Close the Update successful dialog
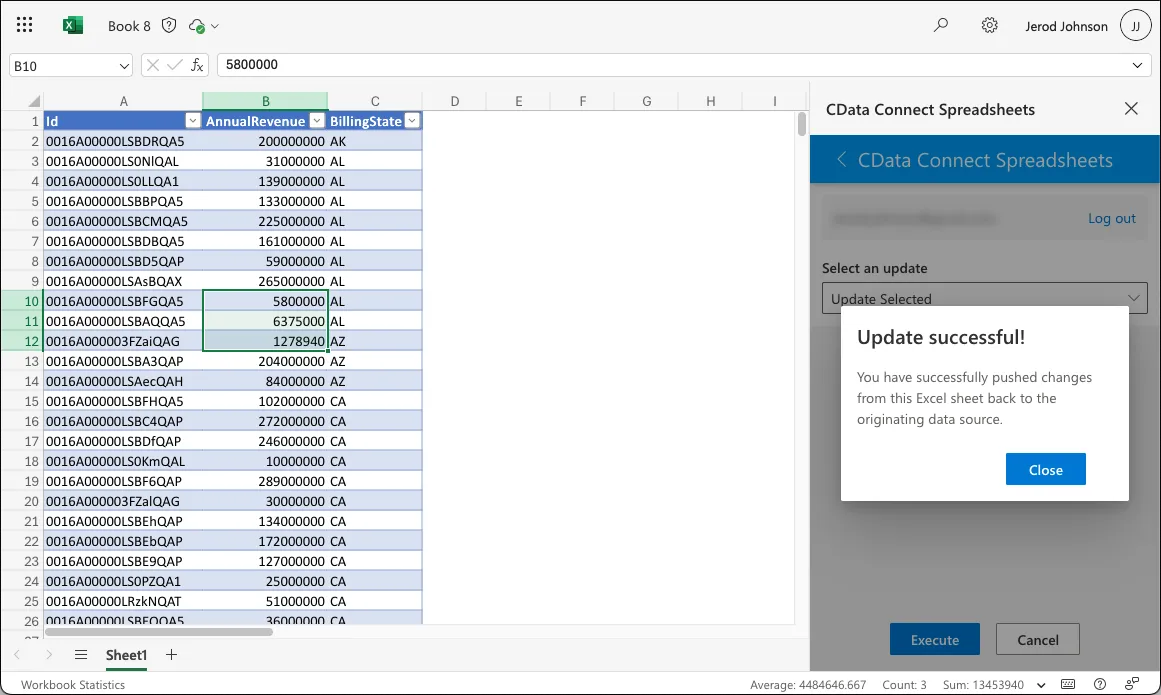Screen dimensions: 1161x695 [x=1045, y=469]
